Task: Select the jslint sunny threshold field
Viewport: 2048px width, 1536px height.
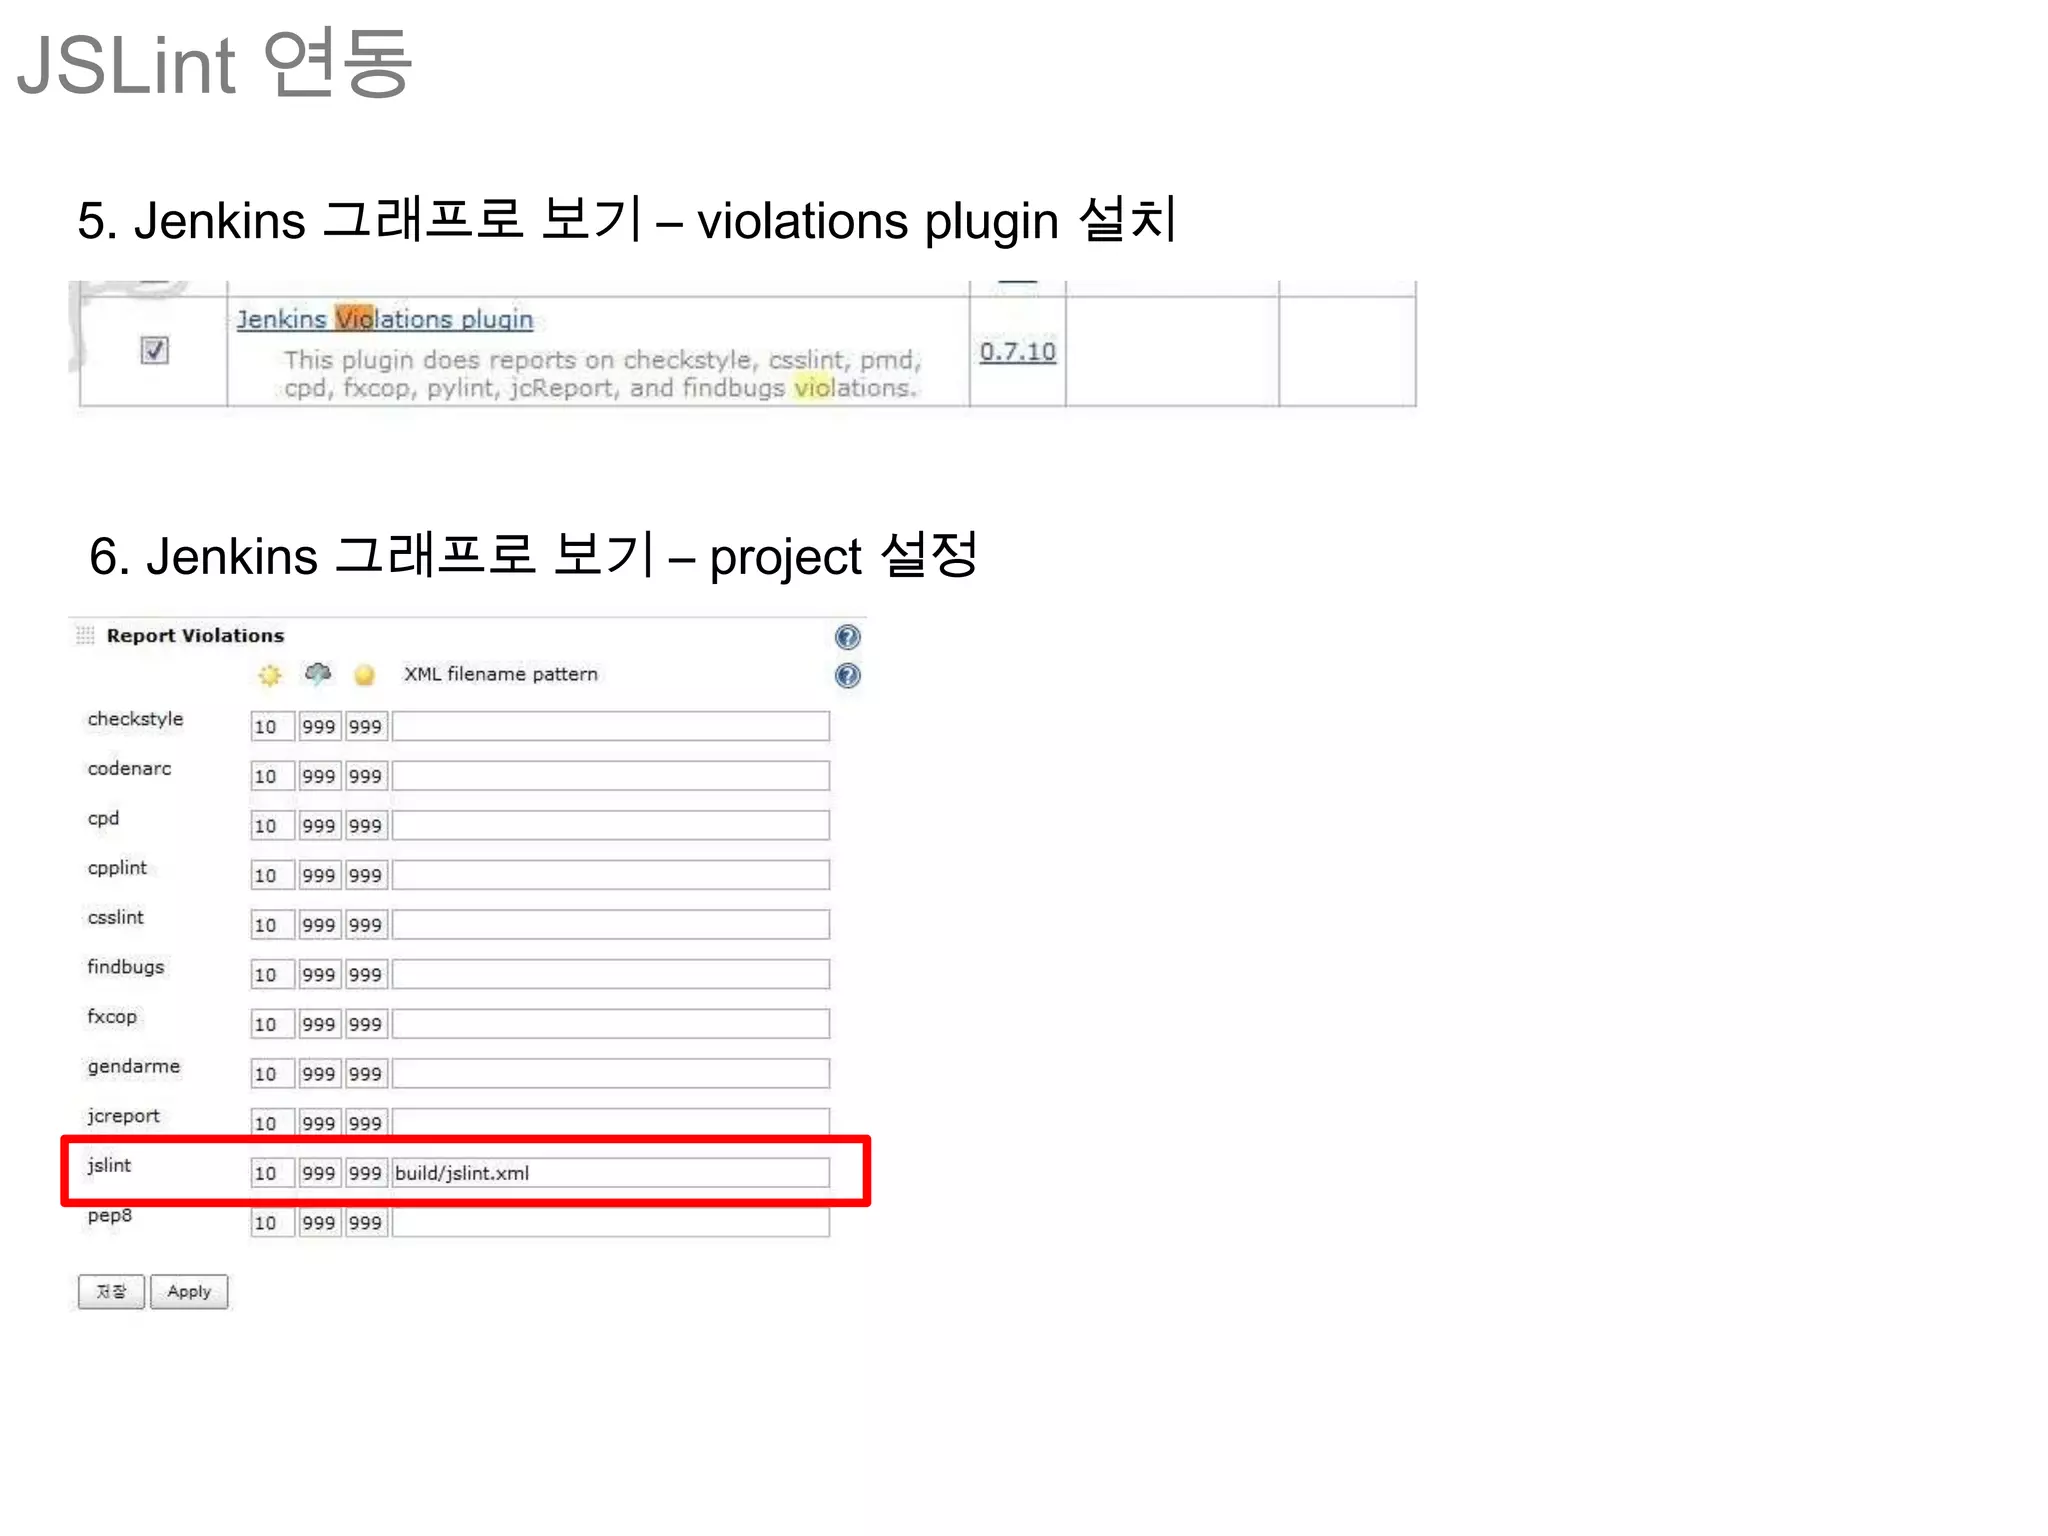Action: pos(271,1173)
